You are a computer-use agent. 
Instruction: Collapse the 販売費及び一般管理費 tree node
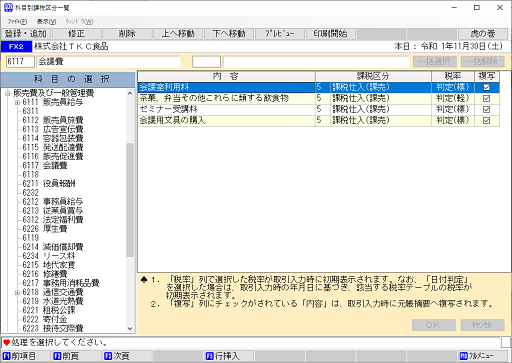tap(8, 94)
